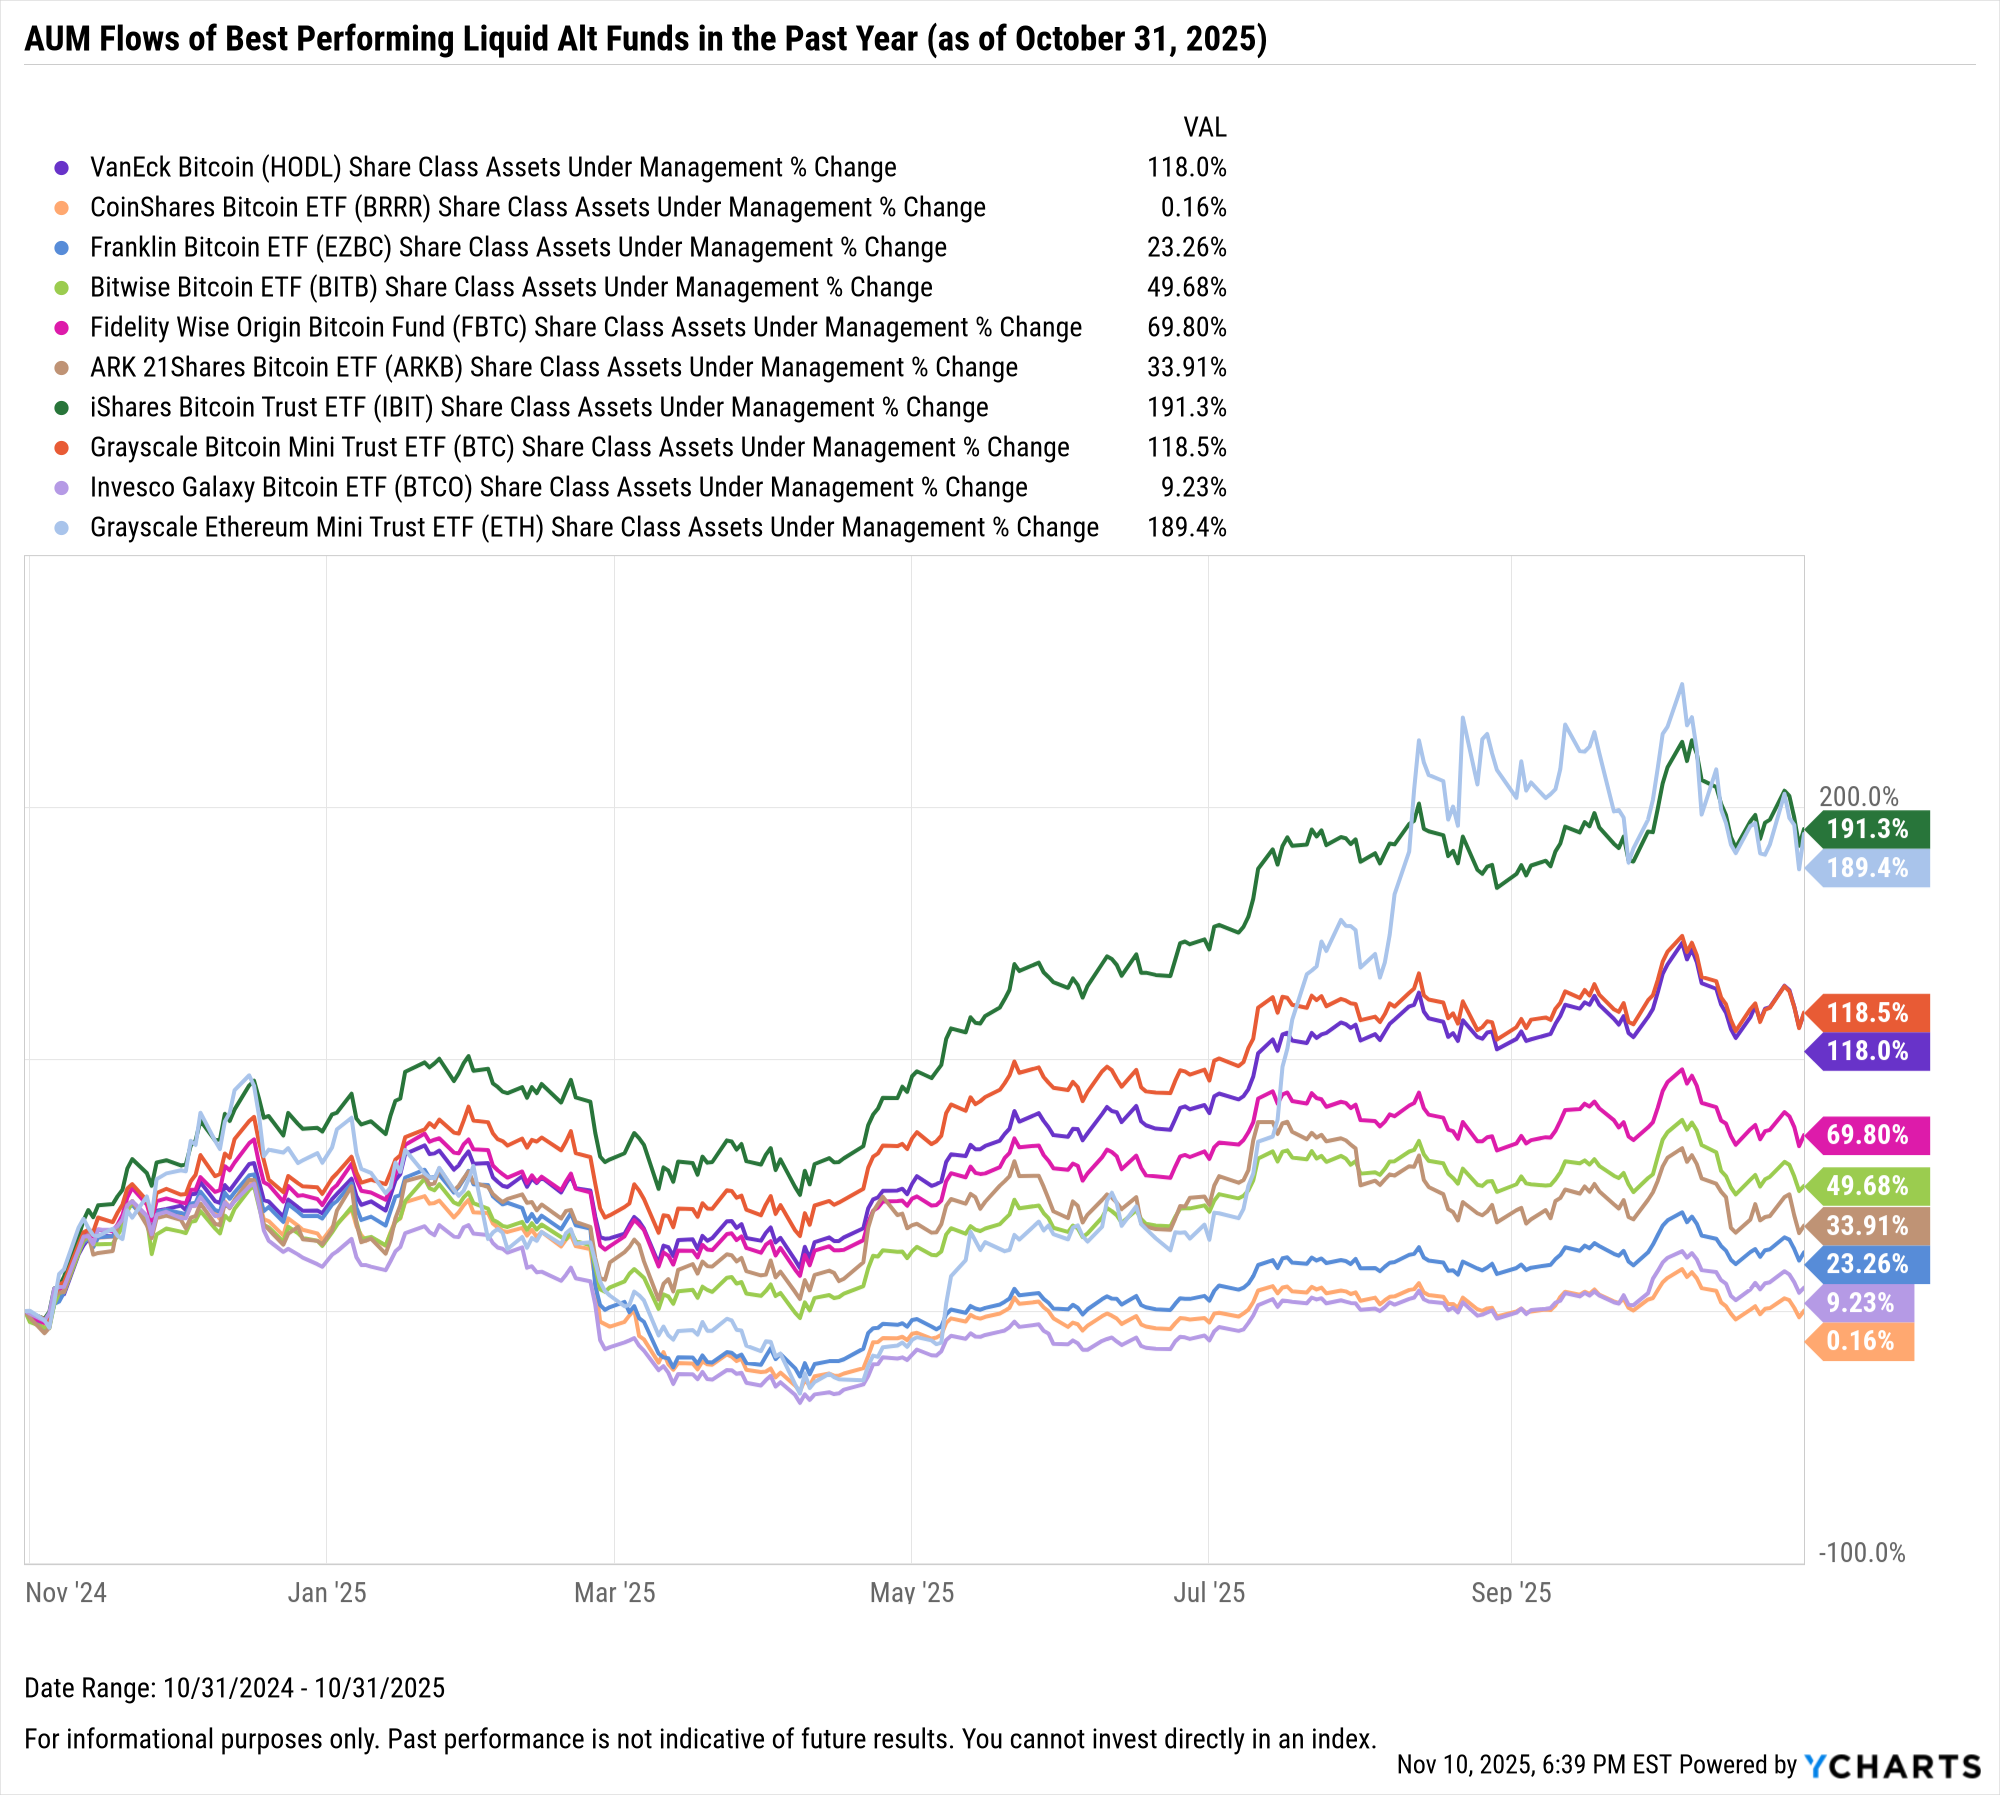Click the Date Range text below the chart
Screen dimensions: 2000x1795
point(235,1688)
